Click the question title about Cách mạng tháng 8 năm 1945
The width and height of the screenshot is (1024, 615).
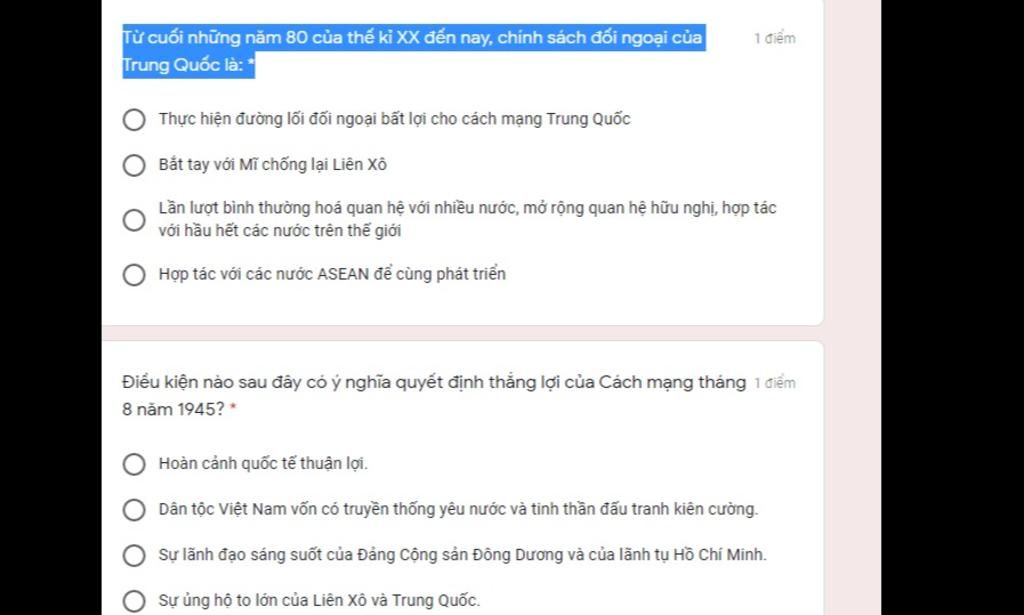434,396
